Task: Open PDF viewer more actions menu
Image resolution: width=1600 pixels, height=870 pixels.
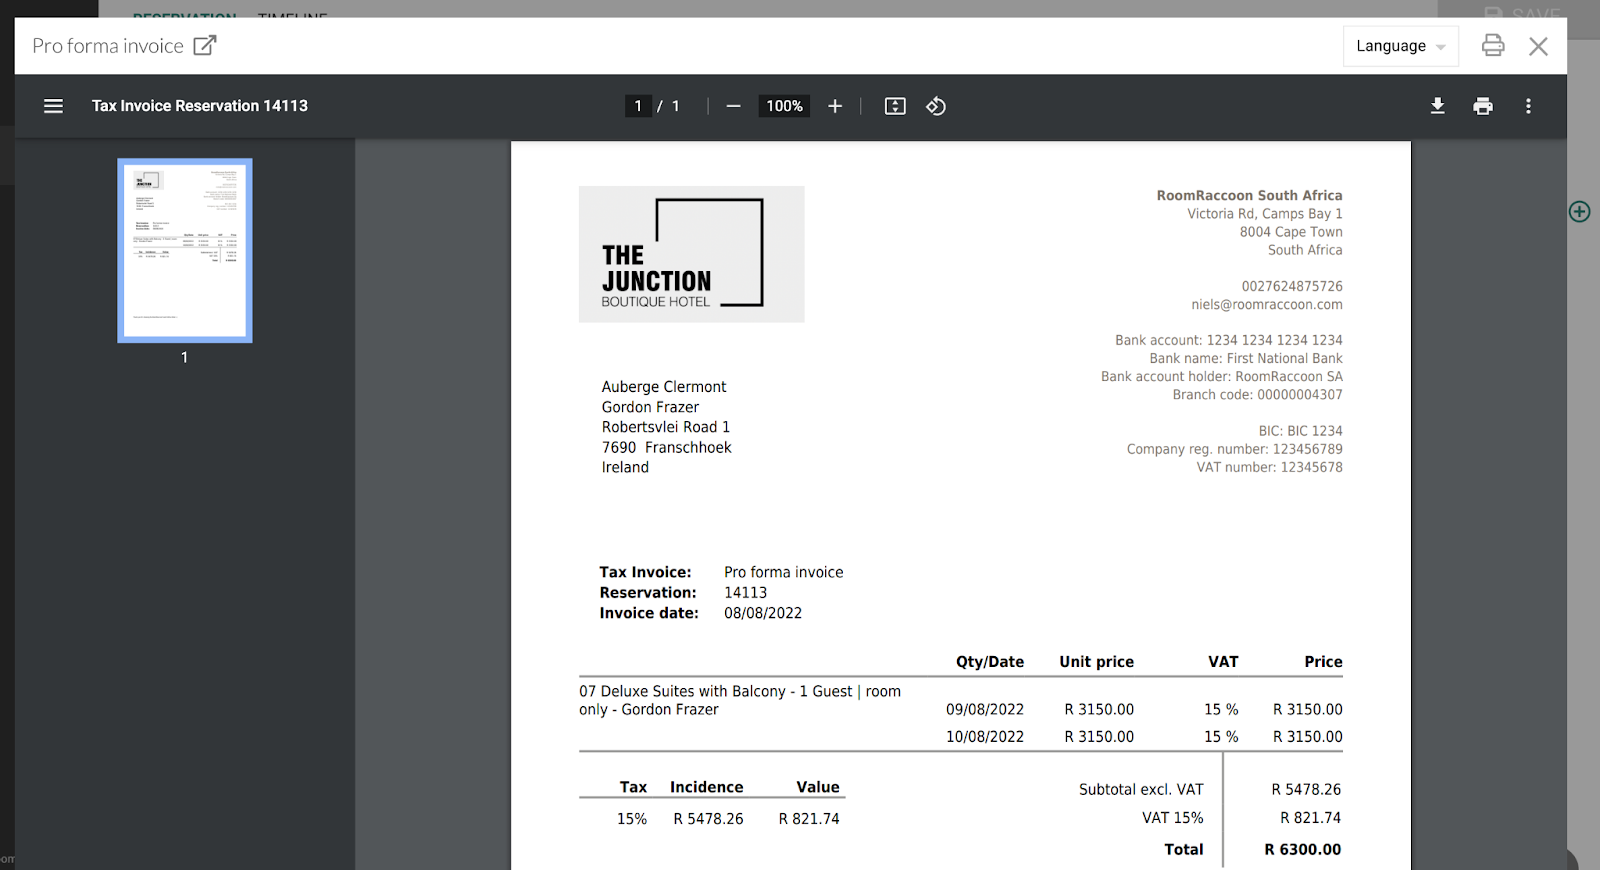Action: point(1528,106)
